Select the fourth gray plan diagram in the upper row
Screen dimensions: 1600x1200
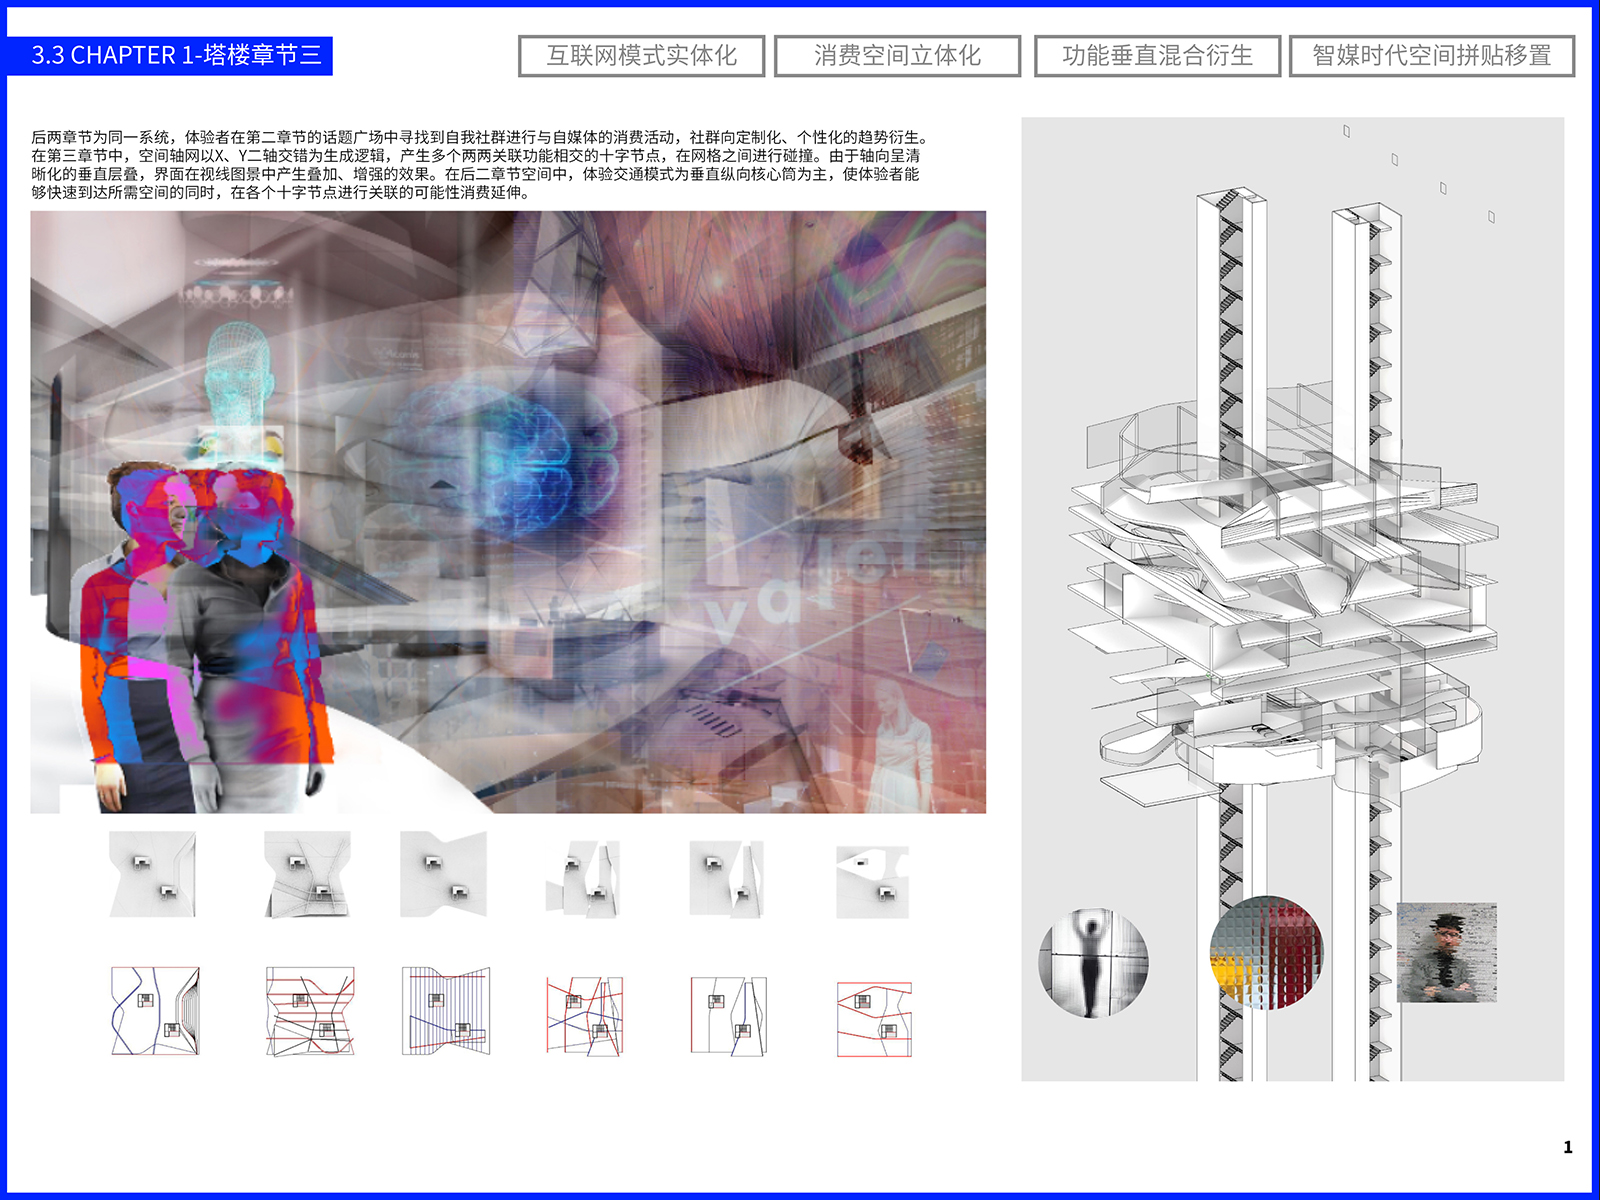click(x=583, y=878)
